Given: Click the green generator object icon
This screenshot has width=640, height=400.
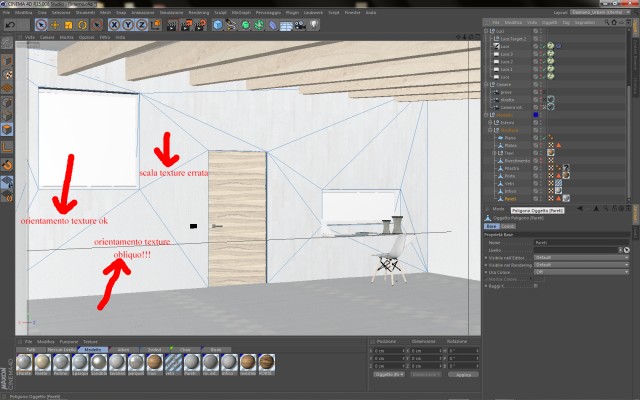Looking at the screenshot, I should (245, 25).
